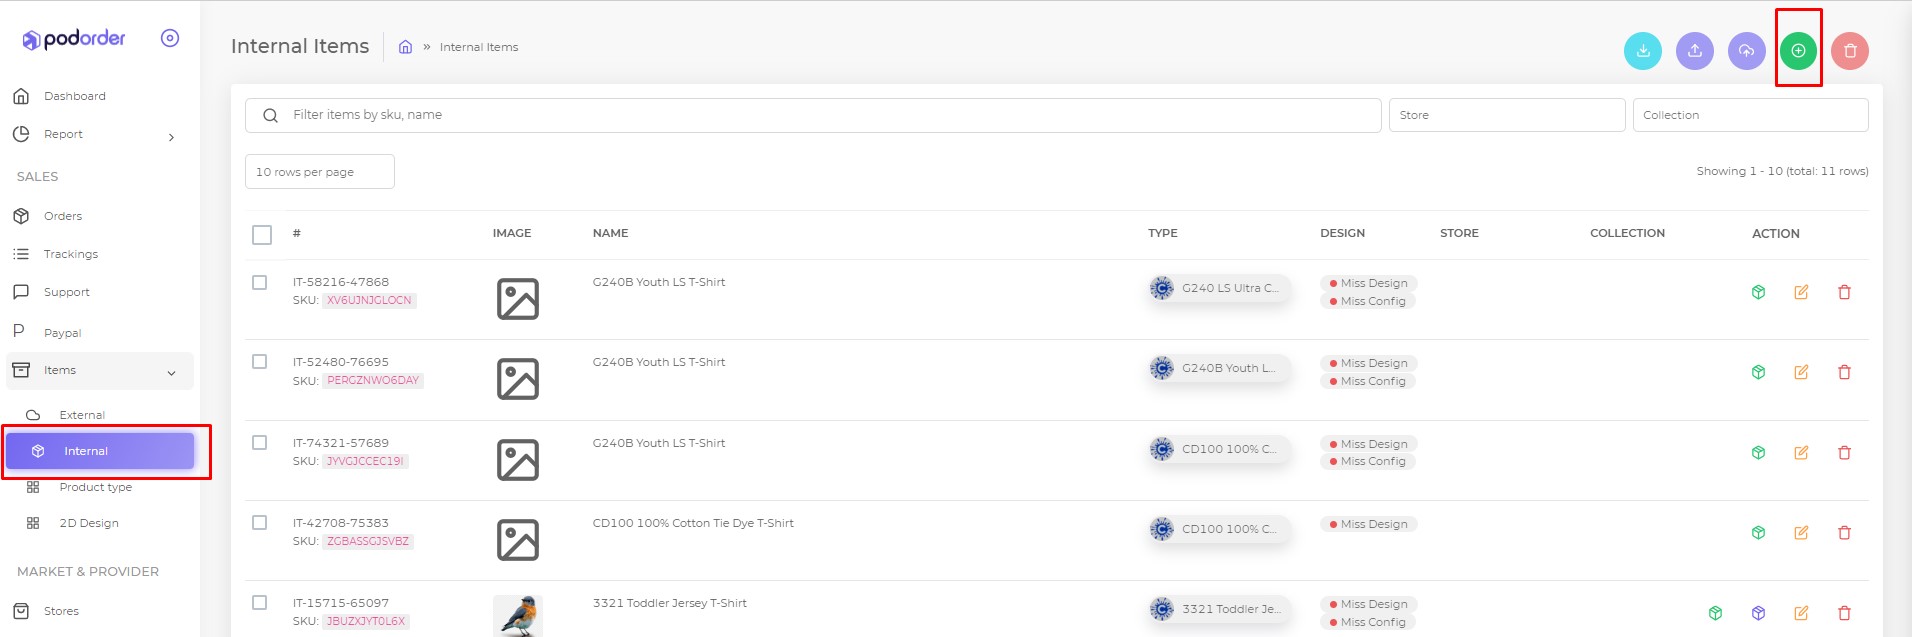Select checkbox for item IT-52480-76695
Image resolution: width=1912 pixels, height=637 pixels.
pos(260,362)
